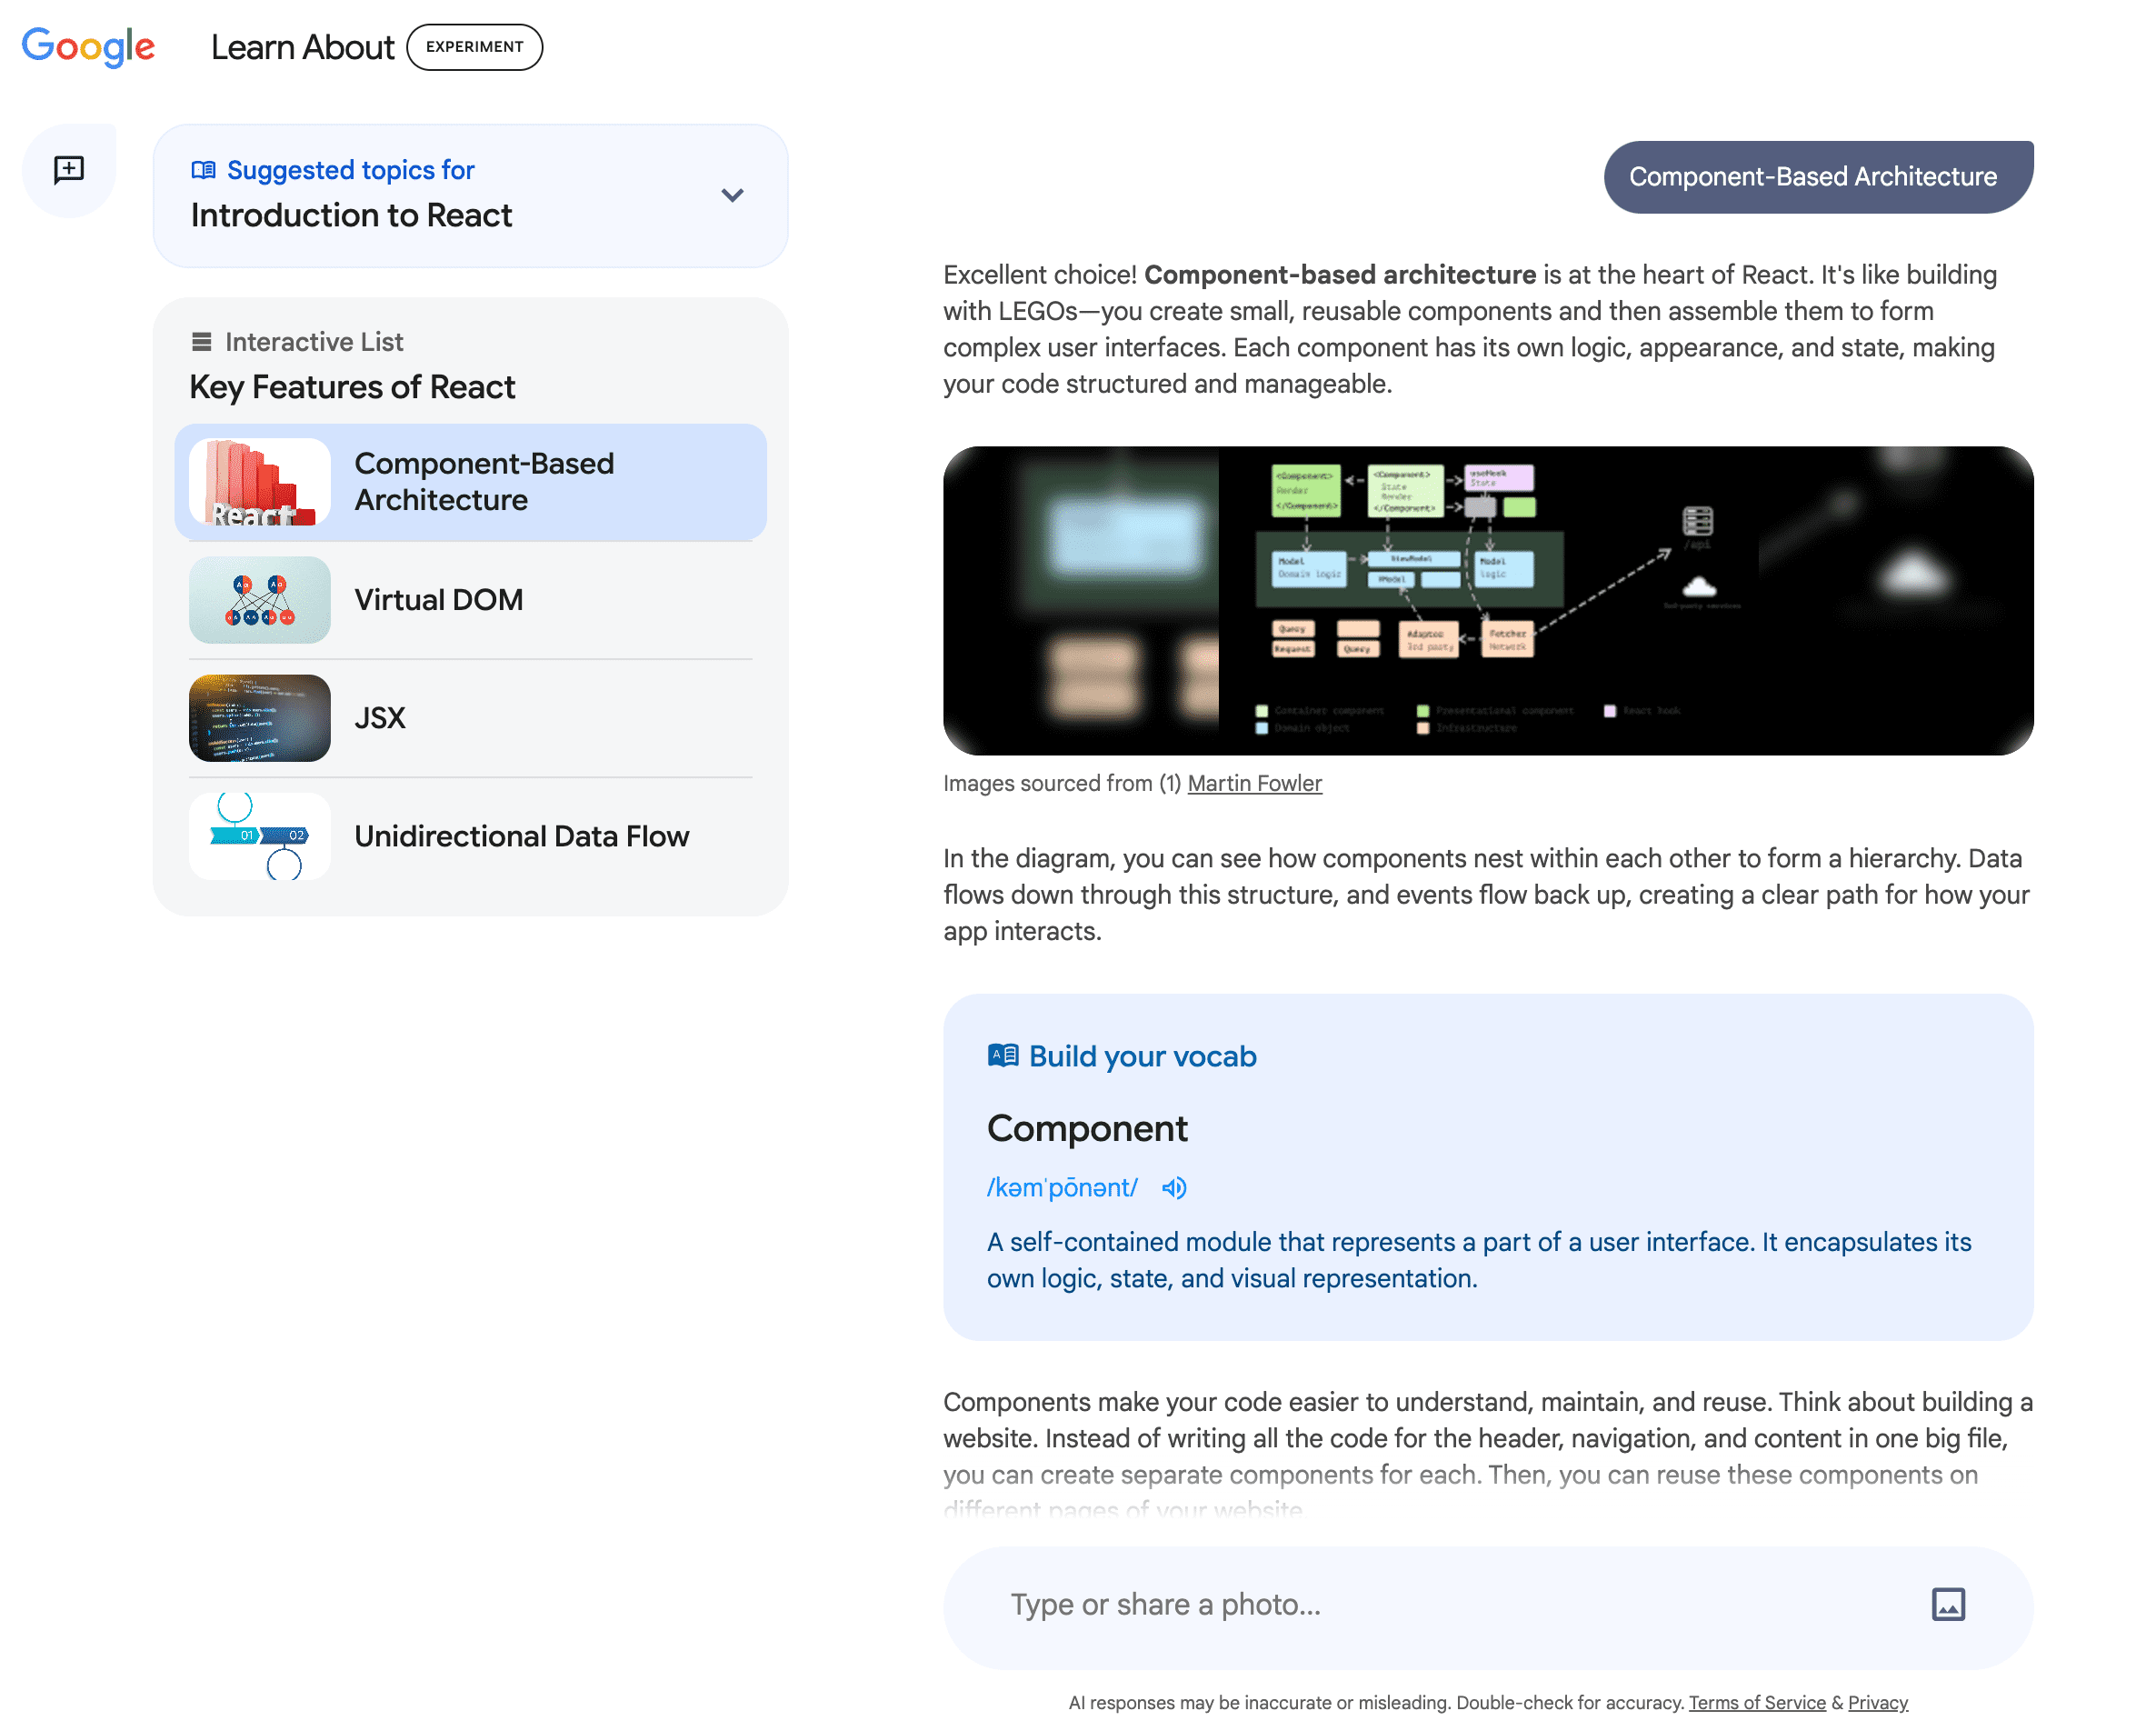2156x1731 pixels.
Task: Start a new chat with the plus icon
Action: pyautogui.click(x=69, y=169)
